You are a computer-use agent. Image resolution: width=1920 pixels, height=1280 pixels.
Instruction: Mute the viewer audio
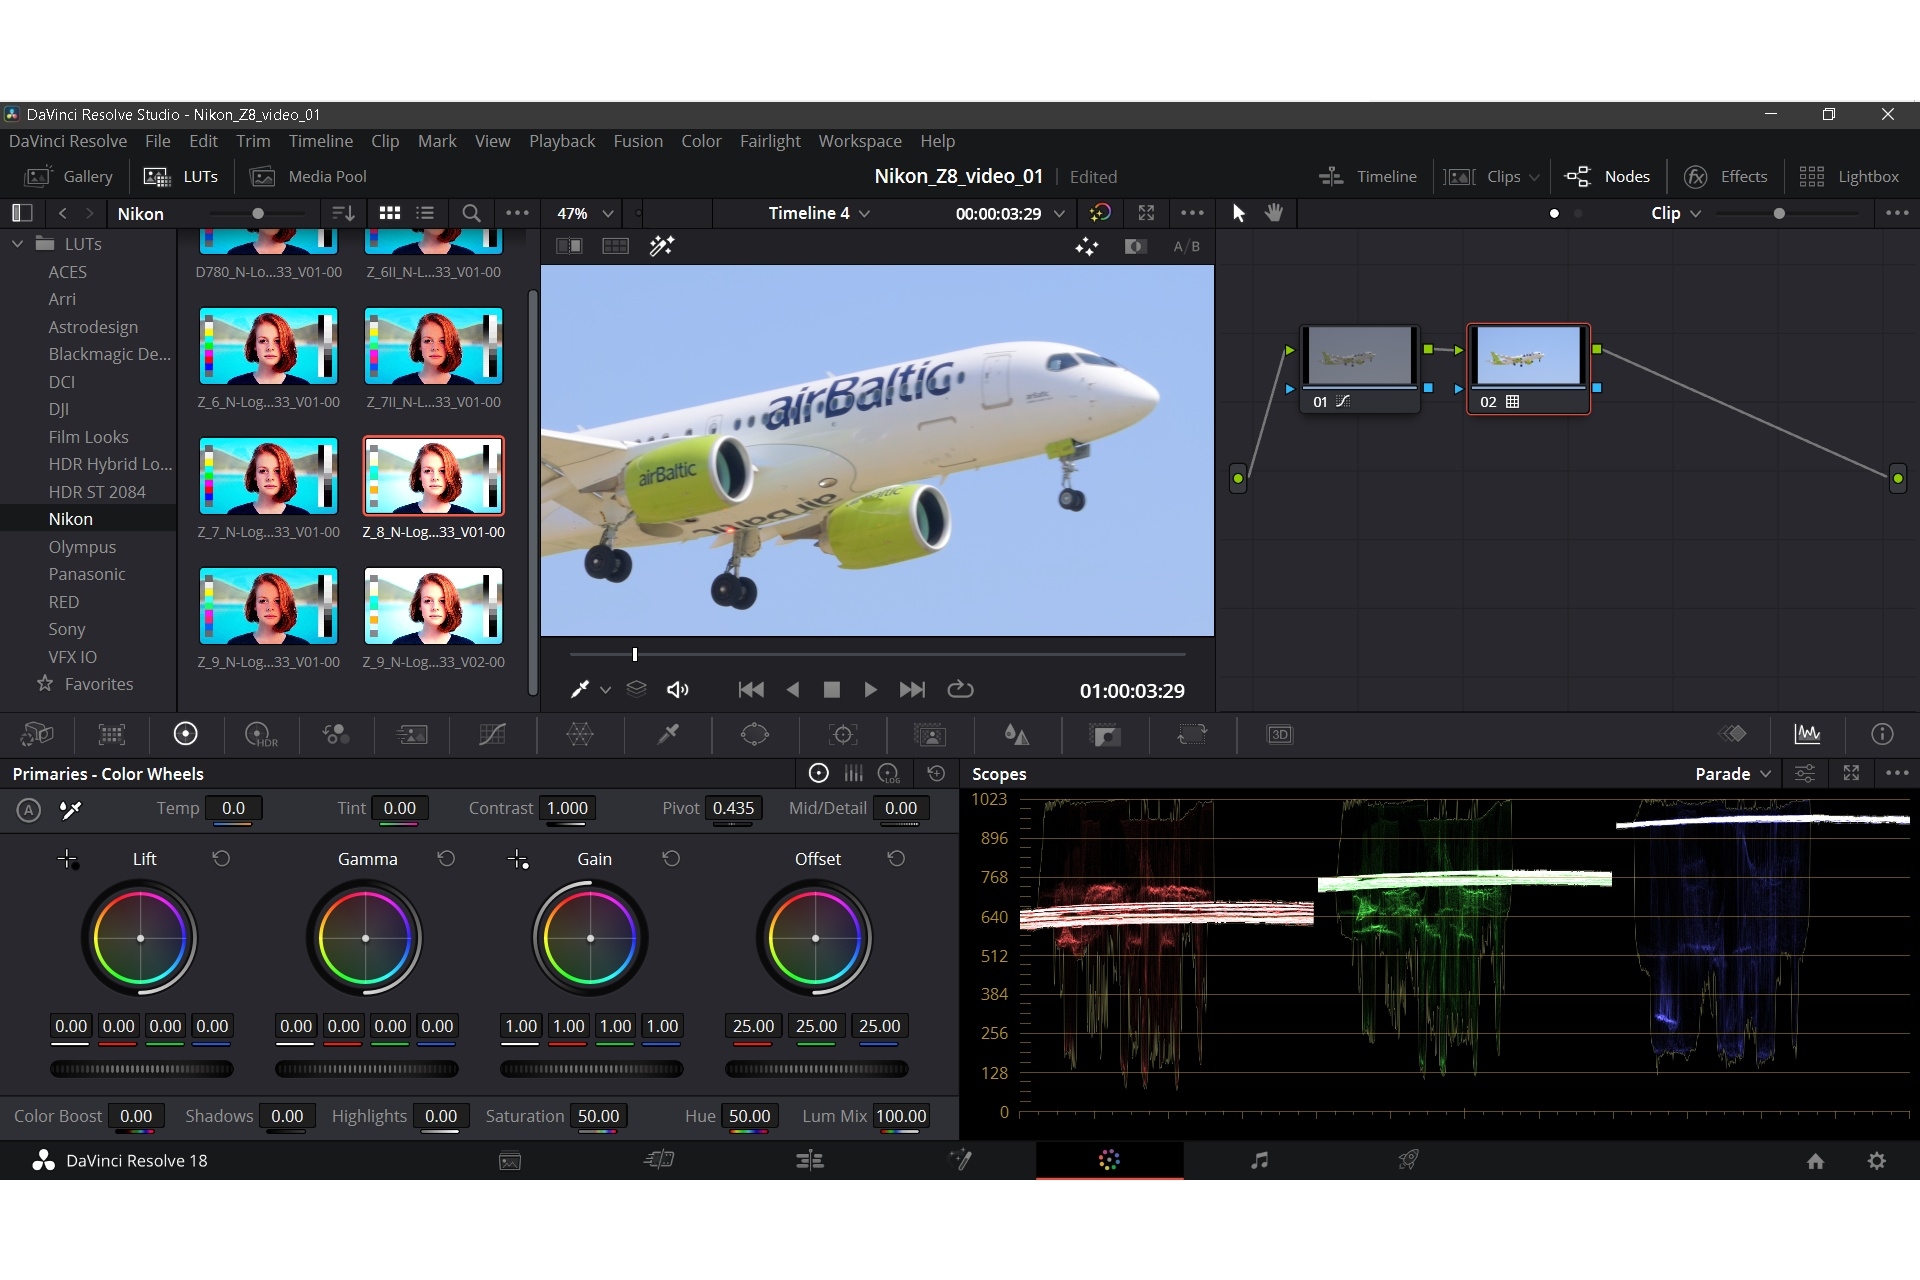(678, 690)
